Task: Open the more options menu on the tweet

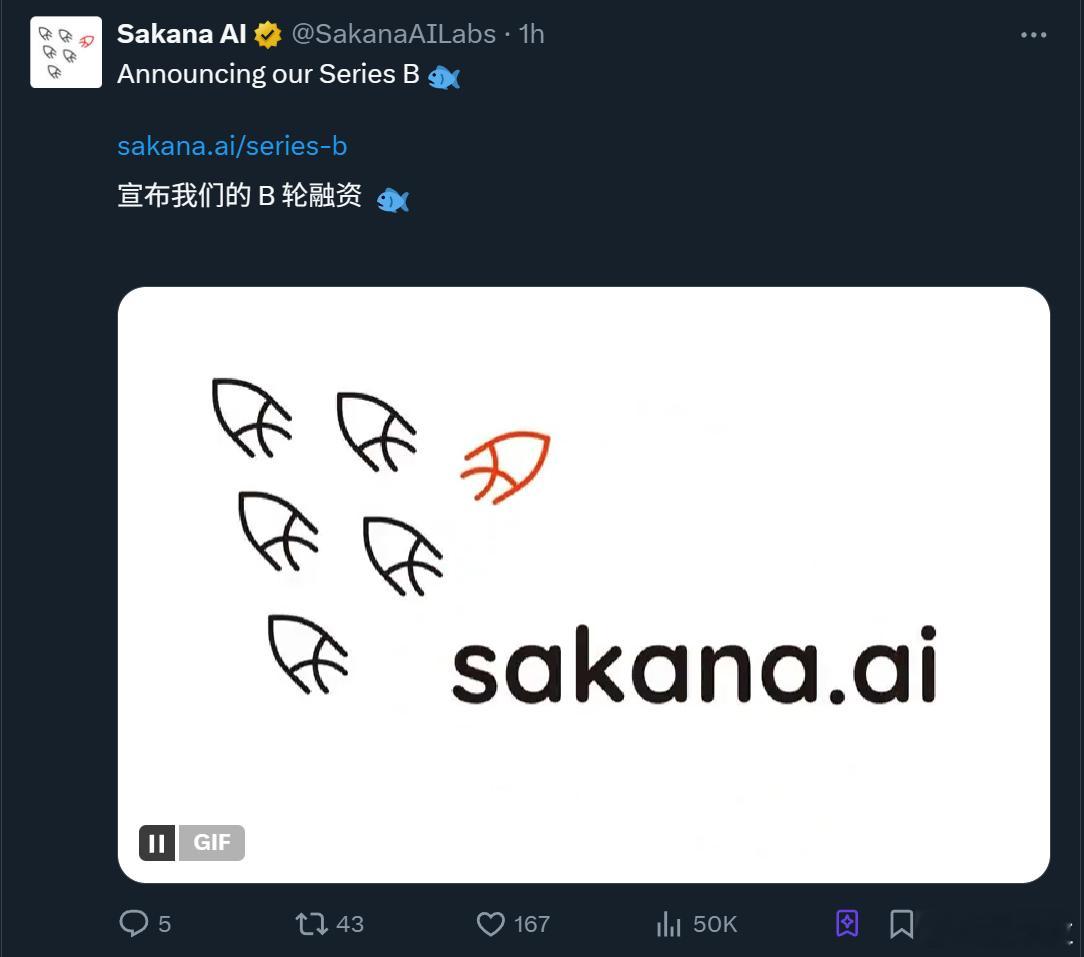Action: pyautogui.click(x=1032, y=33)
